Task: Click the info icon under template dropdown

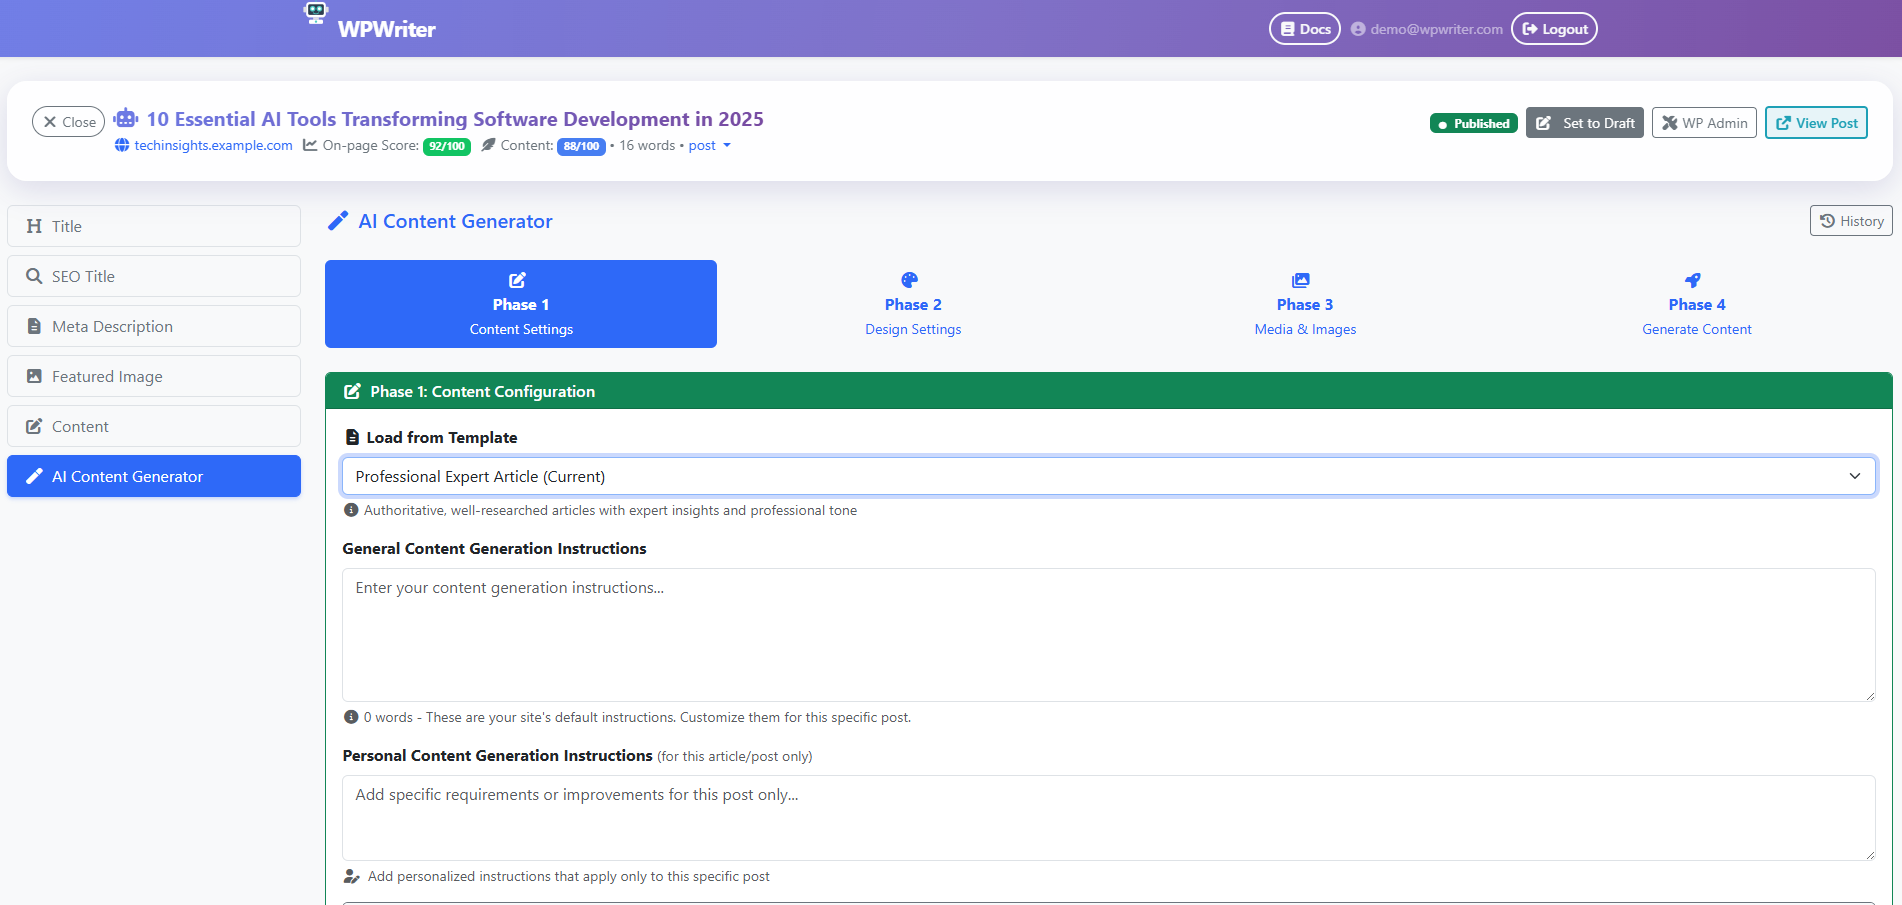Action: (x=351, y=510)
